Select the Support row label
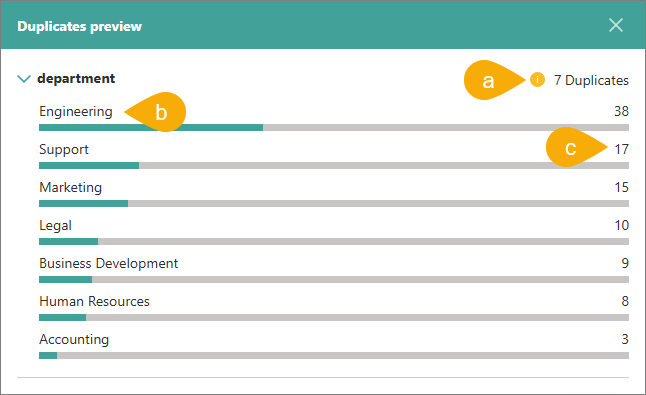 [64, 149]
